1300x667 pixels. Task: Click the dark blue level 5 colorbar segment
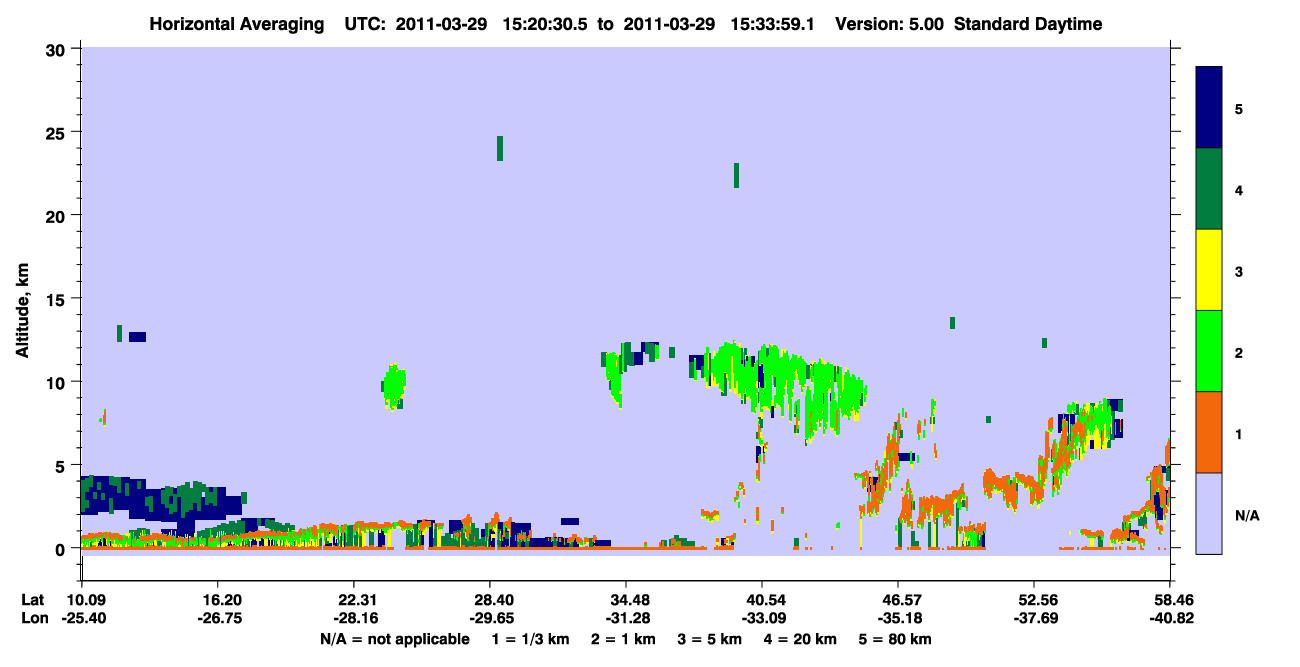(x=1210, y=108)
